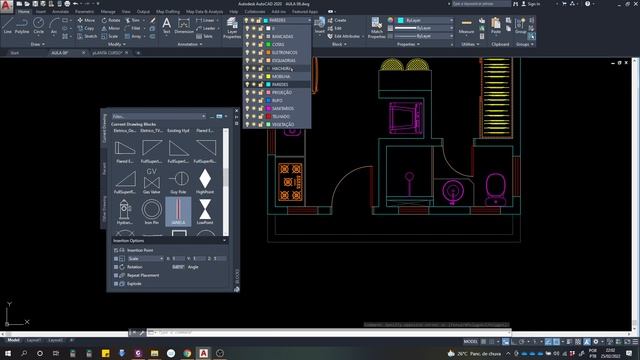
Task: Check the Rotation checkbox
Action: click(x=116, y=267)
